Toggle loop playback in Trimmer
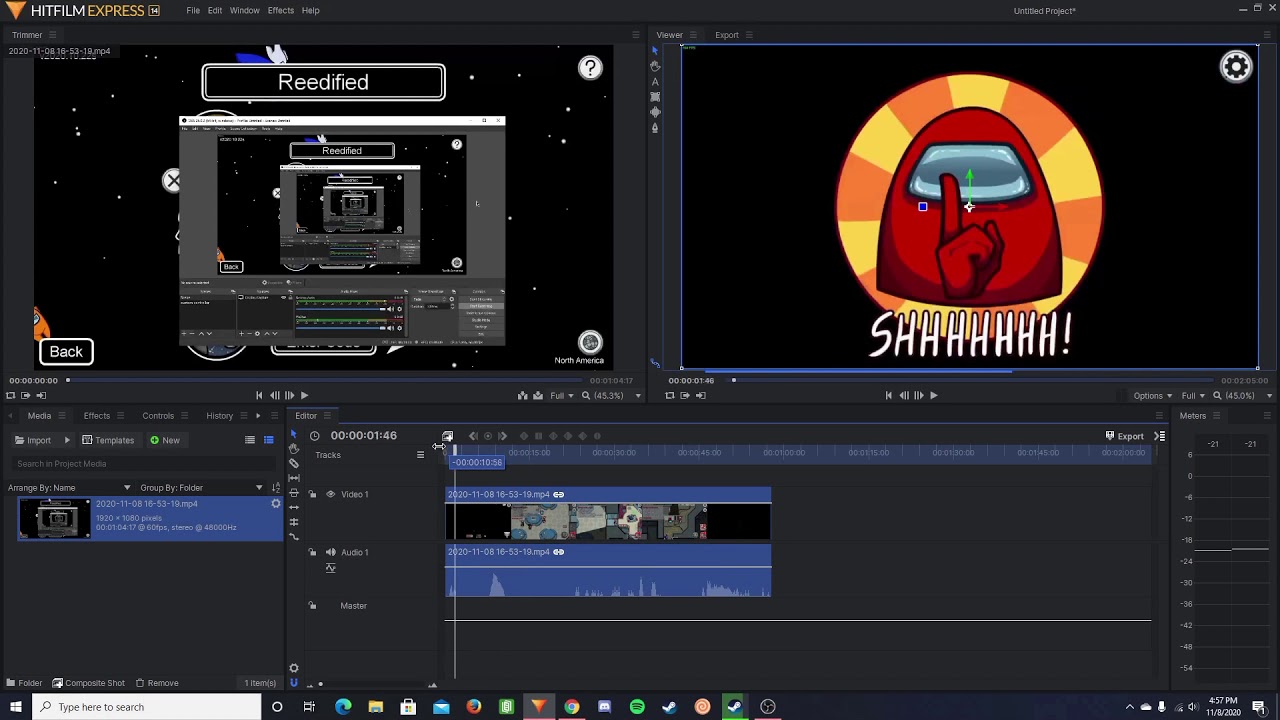1280x720 pixels. pos(10,395)
